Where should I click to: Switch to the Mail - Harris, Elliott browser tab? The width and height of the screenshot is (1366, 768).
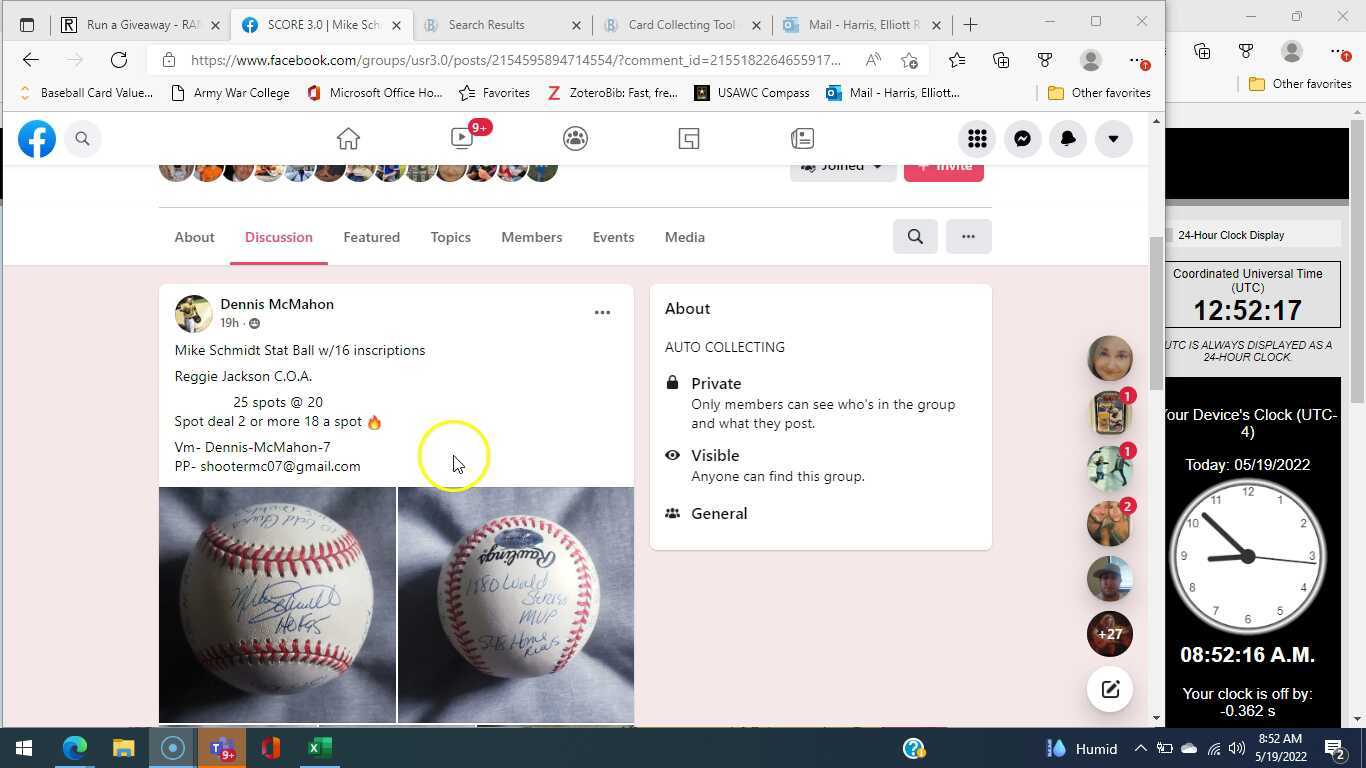pos(862,25)
